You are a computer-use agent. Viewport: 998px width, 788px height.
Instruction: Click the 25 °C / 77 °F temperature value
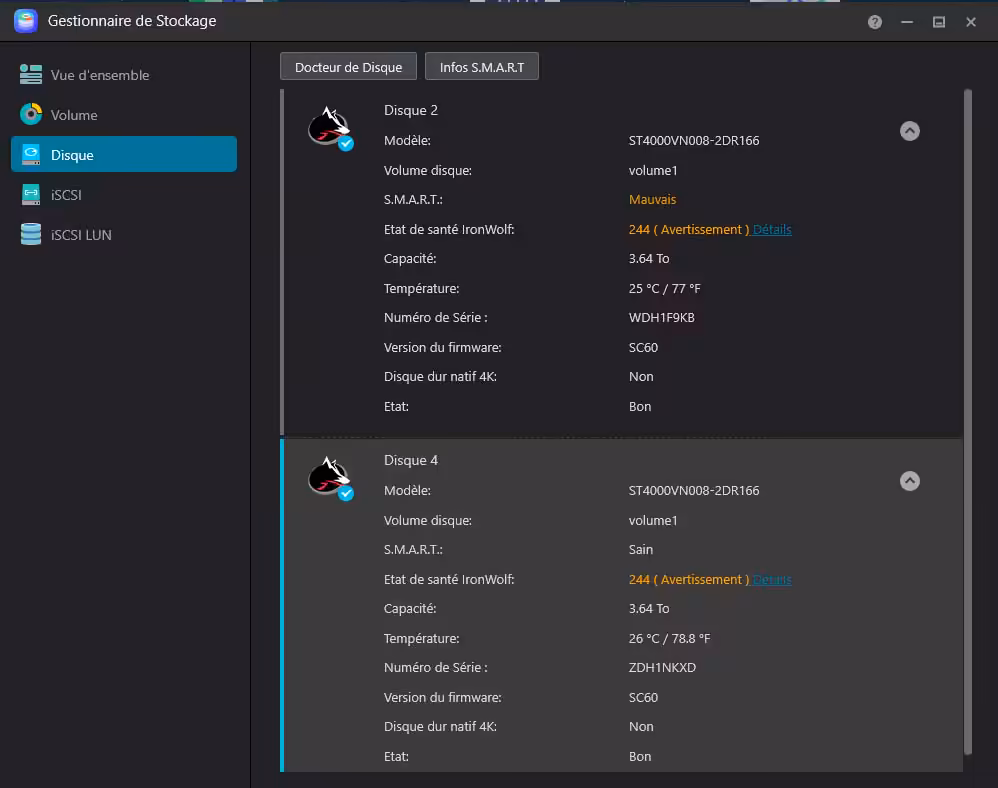click(x=664, y=288)
